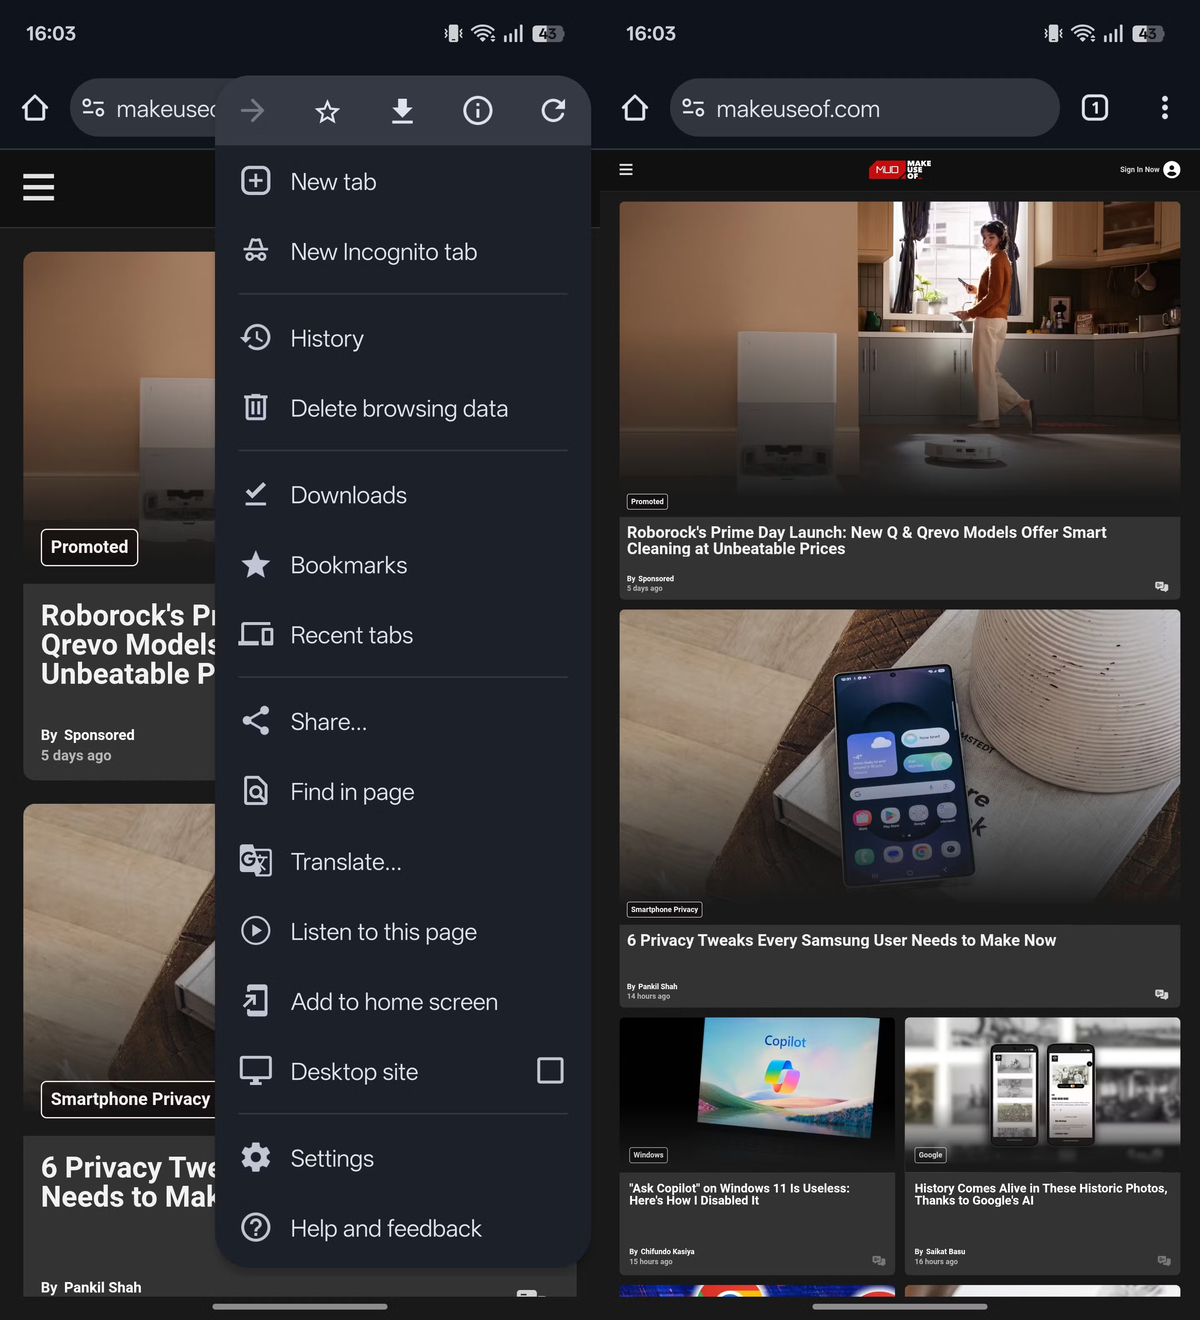Open comments on the Roborock article
Viewport: 1200px width, 1320px height.
(x=1162, y=587)
